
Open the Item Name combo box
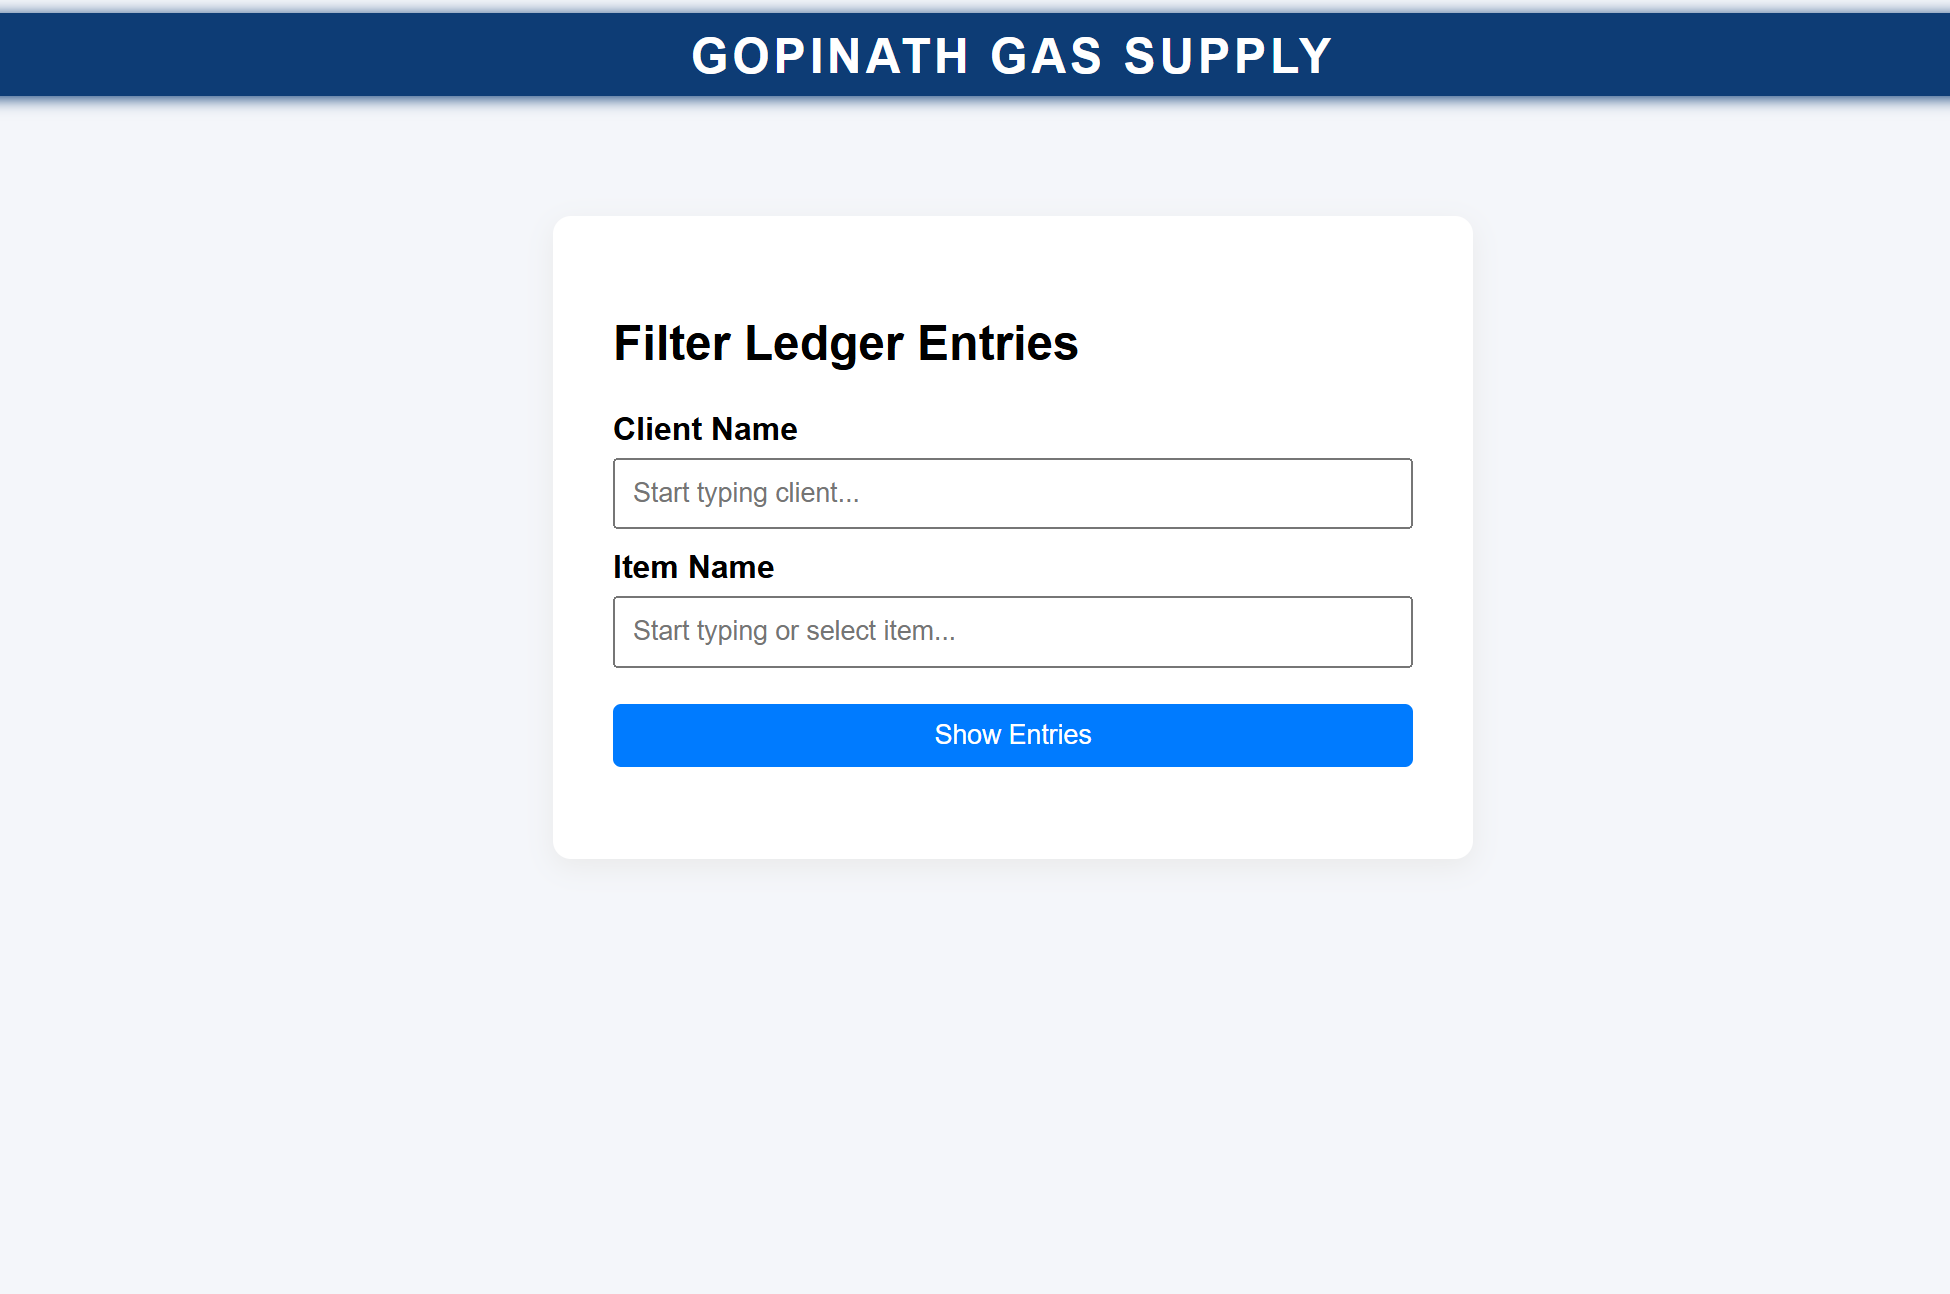point(1012,631)
